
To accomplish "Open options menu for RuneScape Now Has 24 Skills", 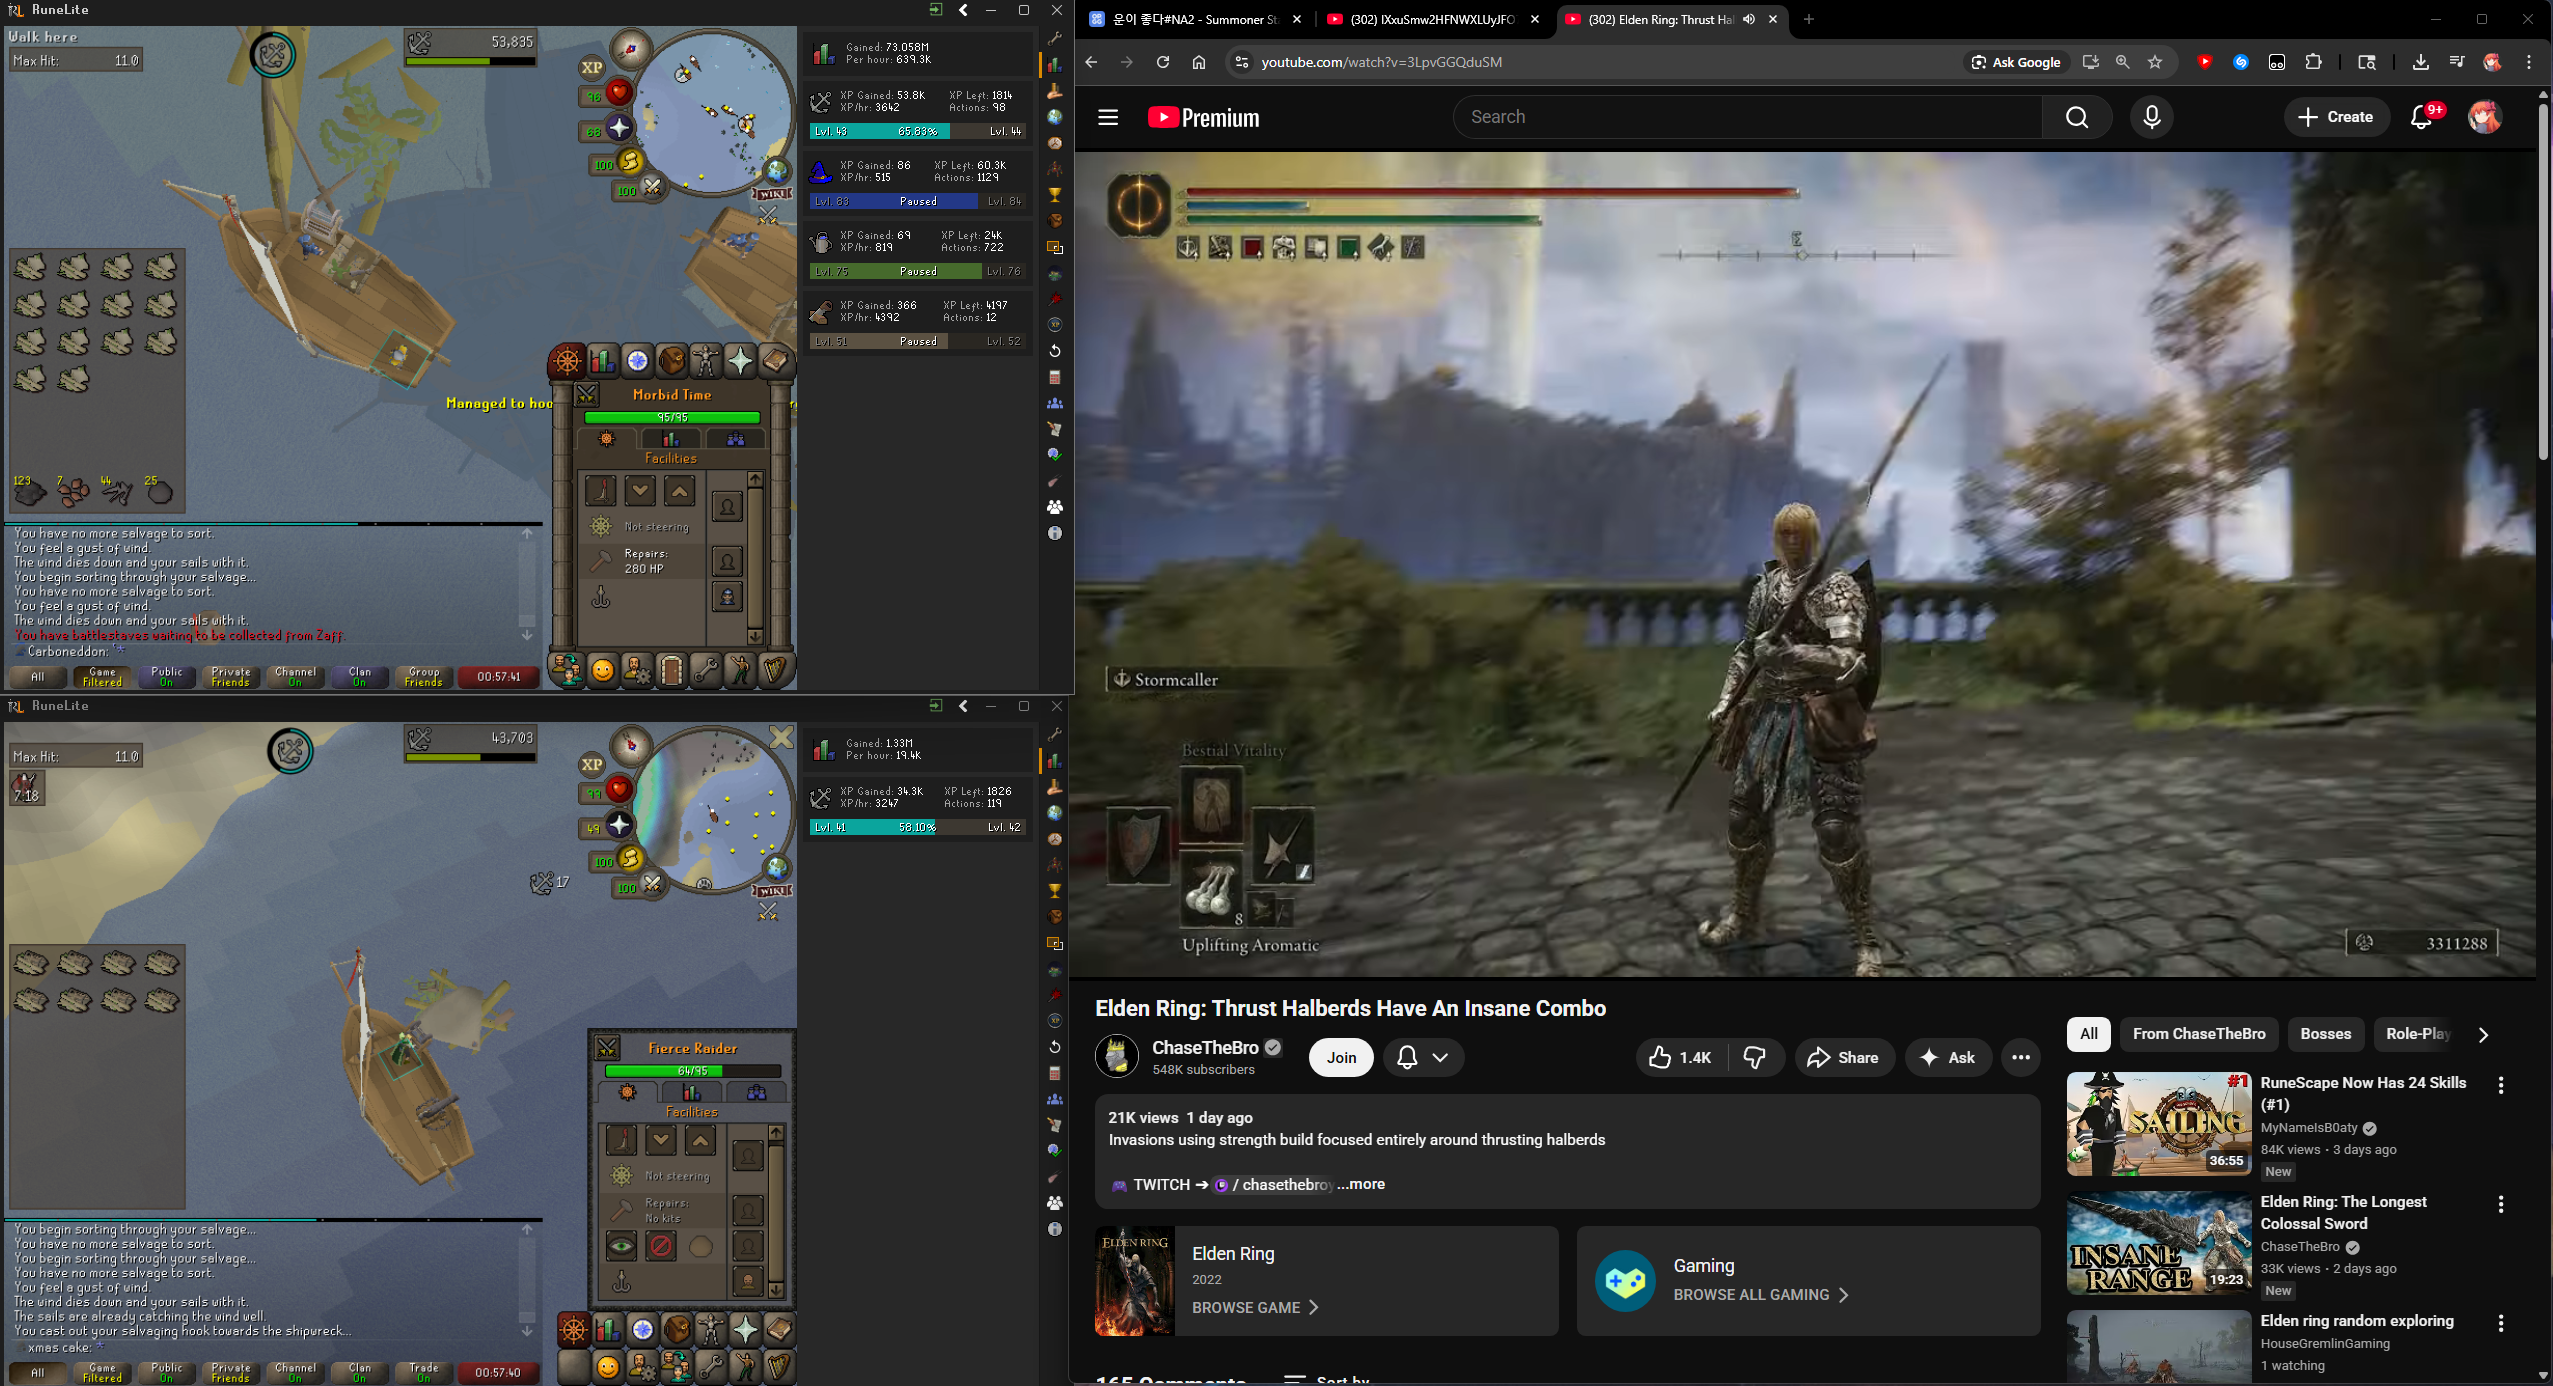I will 2500,1085.
